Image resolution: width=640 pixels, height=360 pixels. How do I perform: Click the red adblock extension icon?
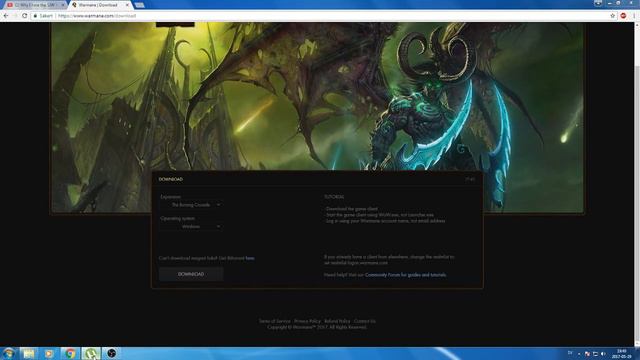coord(623,16)
